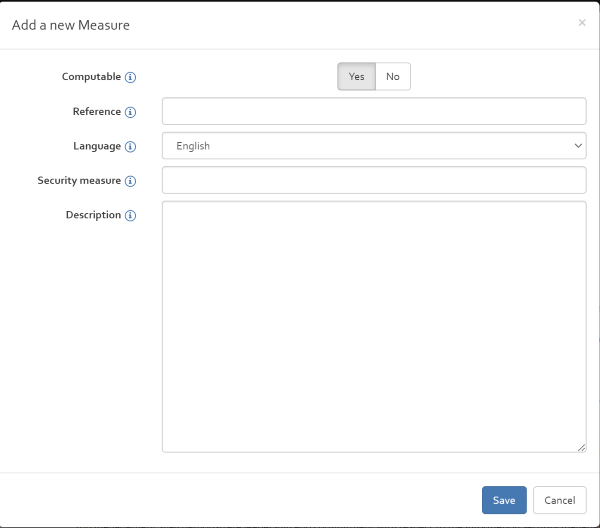Viewport: 600px width, 528px height.
Task: Click the Description field label
Action: pos(93,215)
